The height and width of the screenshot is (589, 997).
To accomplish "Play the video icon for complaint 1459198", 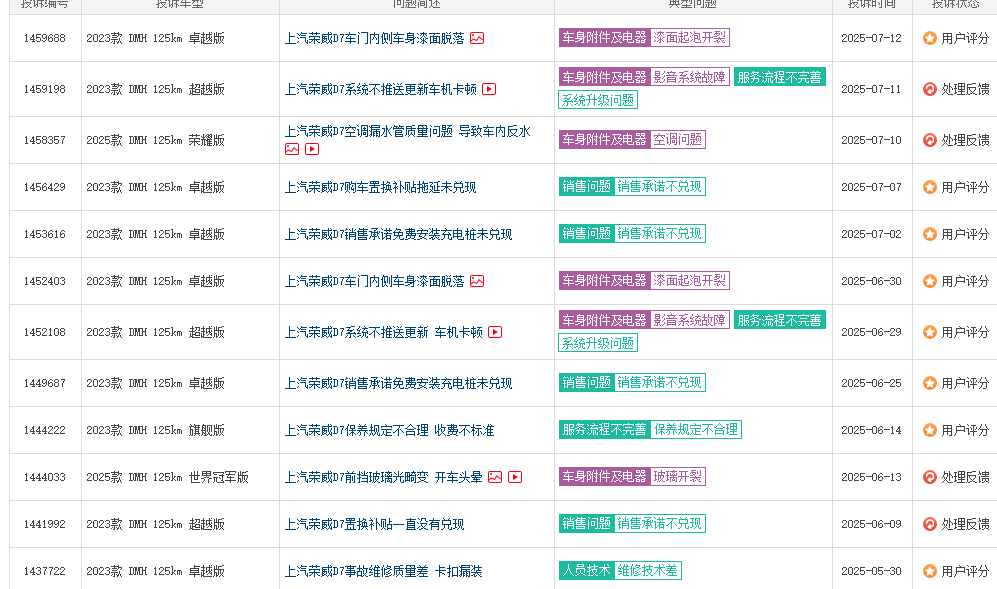I will pos(489,89).
